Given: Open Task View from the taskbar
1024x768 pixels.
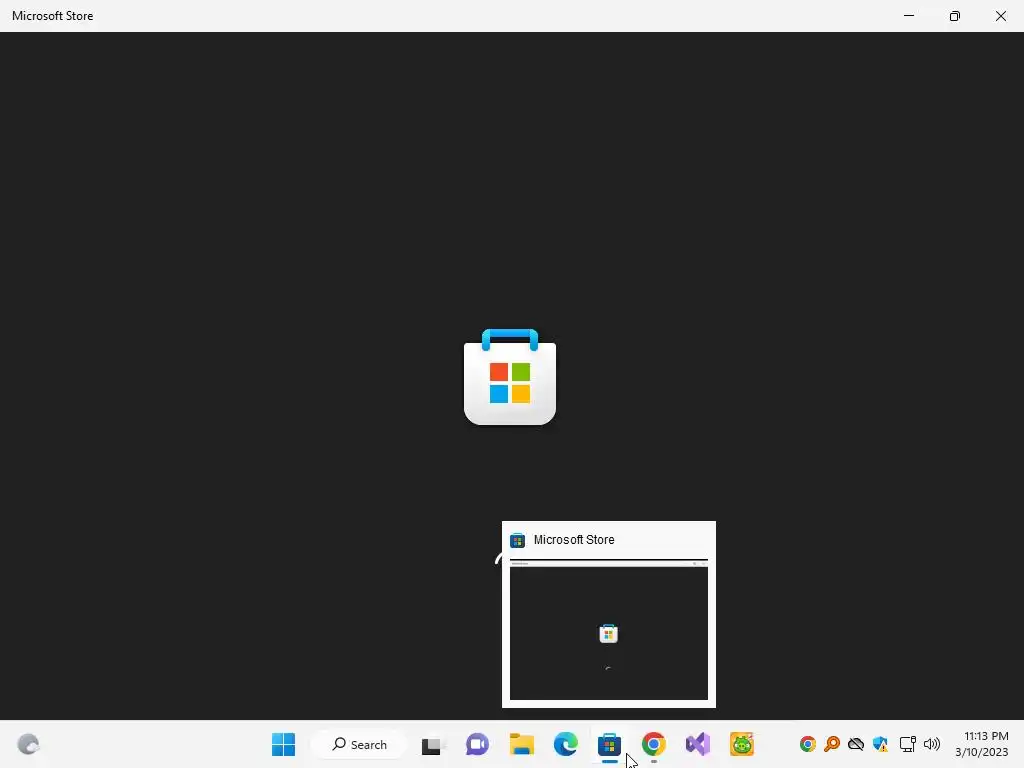Looking at the screenshot, I should coord(432,745).
